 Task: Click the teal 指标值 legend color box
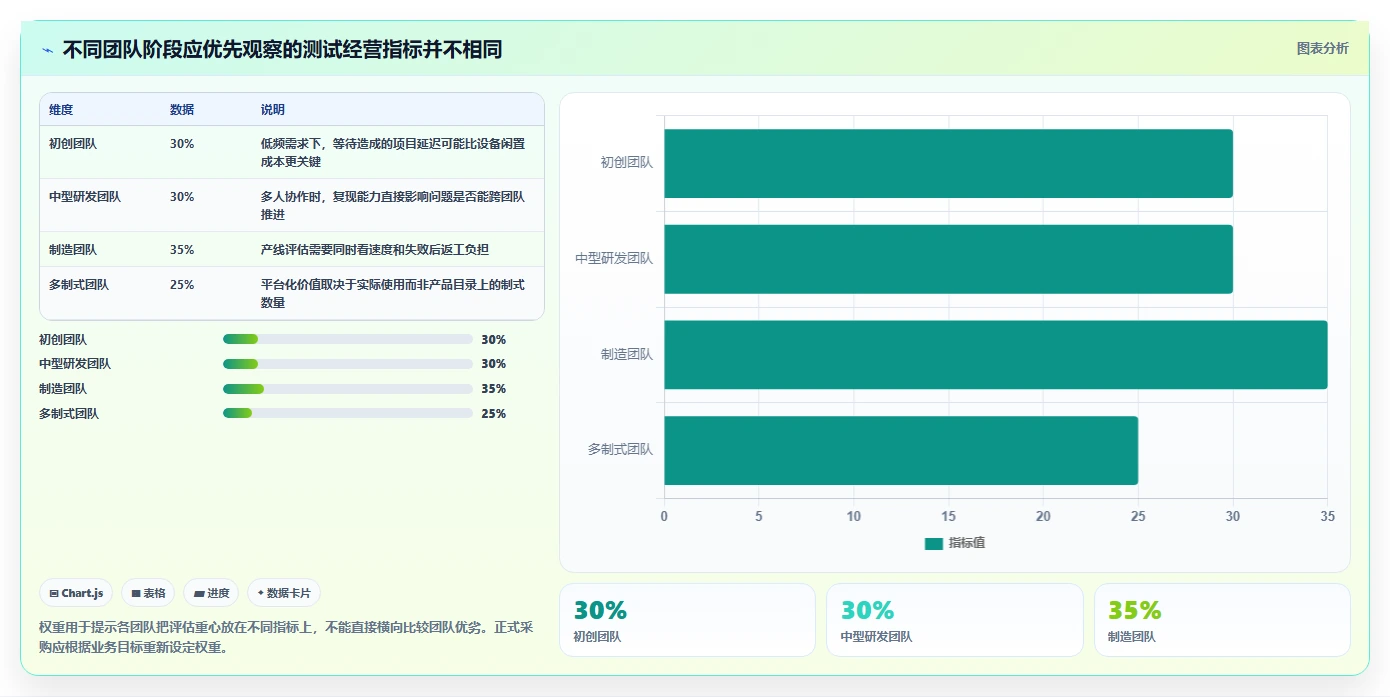(934, 543)
